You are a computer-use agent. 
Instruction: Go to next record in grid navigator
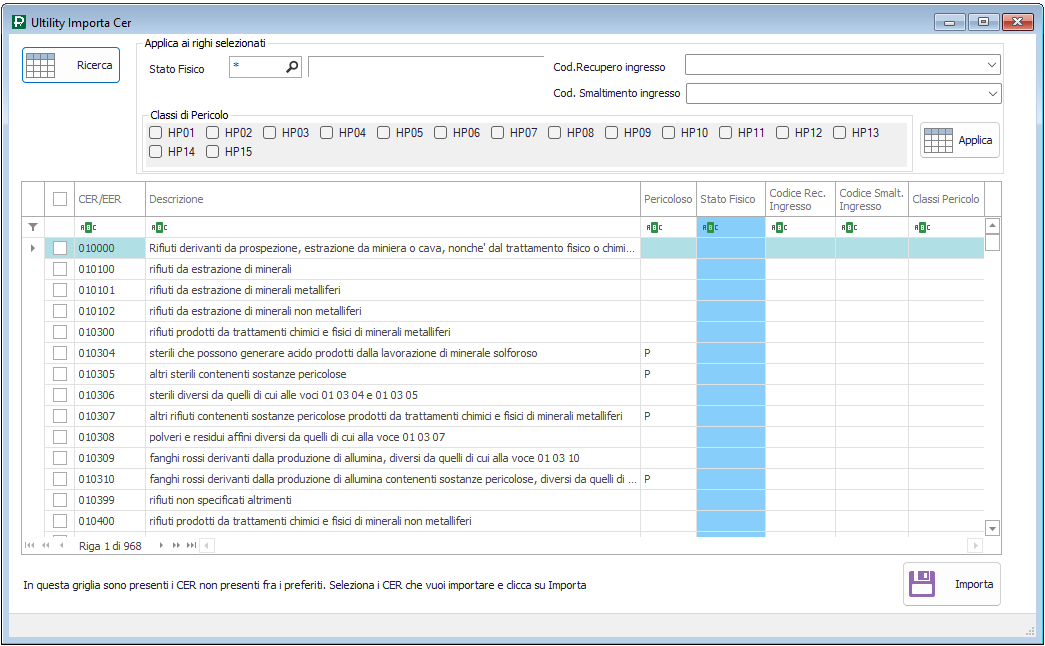[x=162, y=546]
